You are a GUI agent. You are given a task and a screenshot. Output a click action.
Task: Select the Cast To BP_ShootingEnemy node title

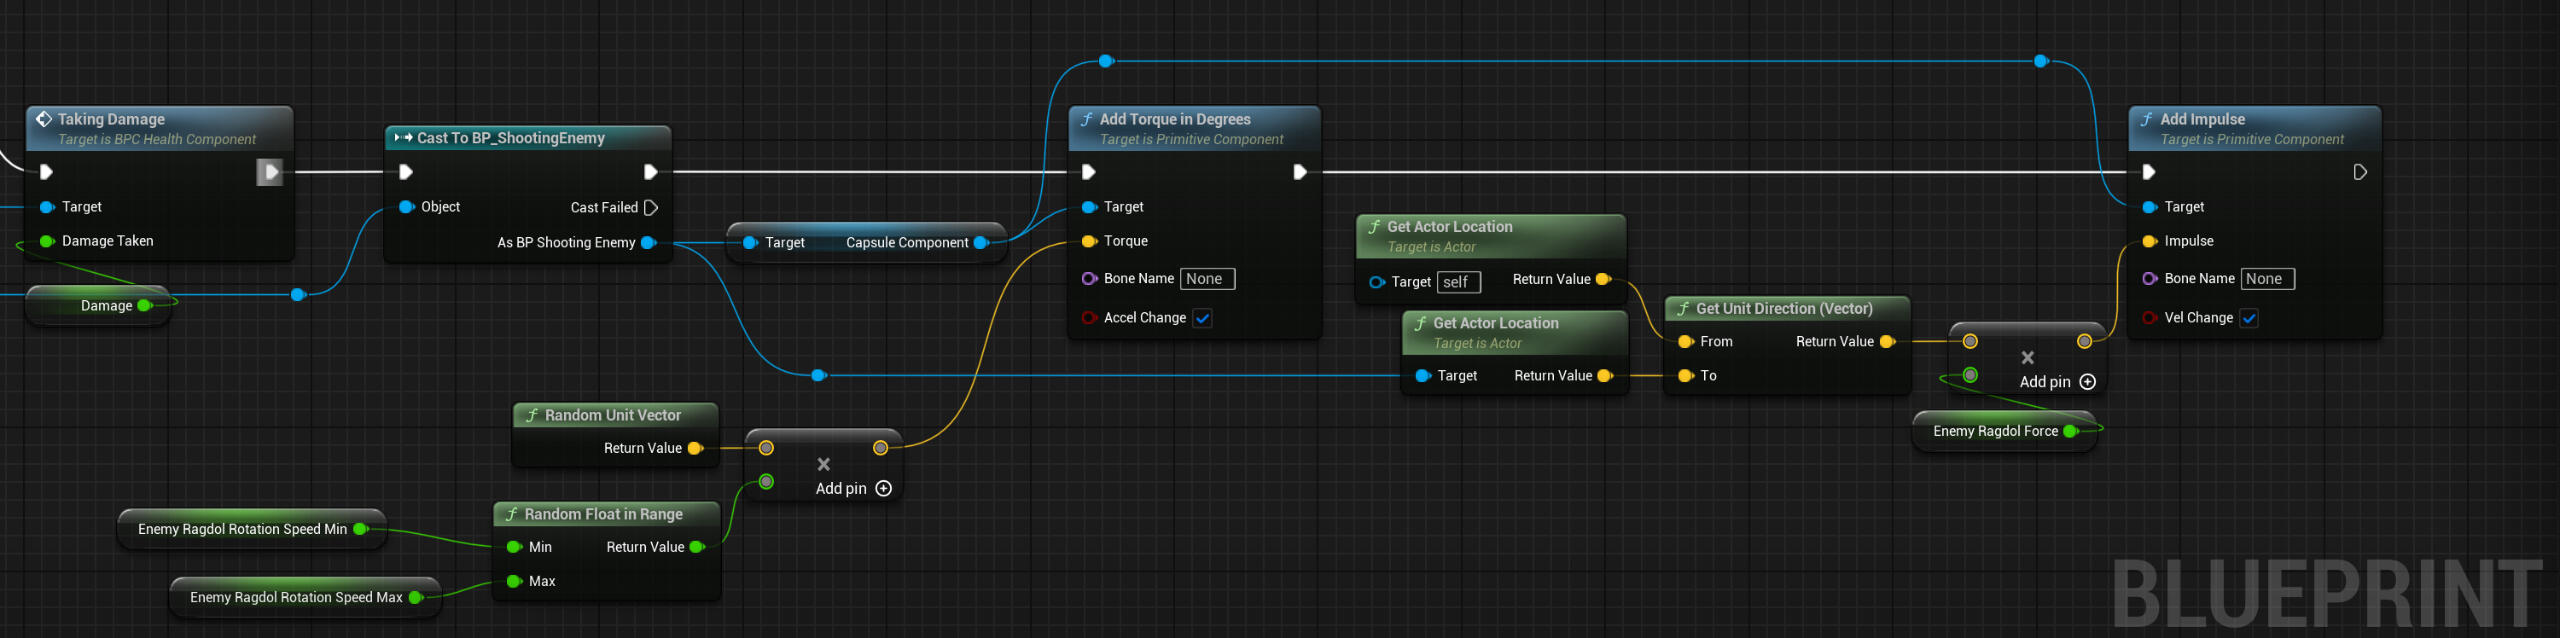point(510,139)
